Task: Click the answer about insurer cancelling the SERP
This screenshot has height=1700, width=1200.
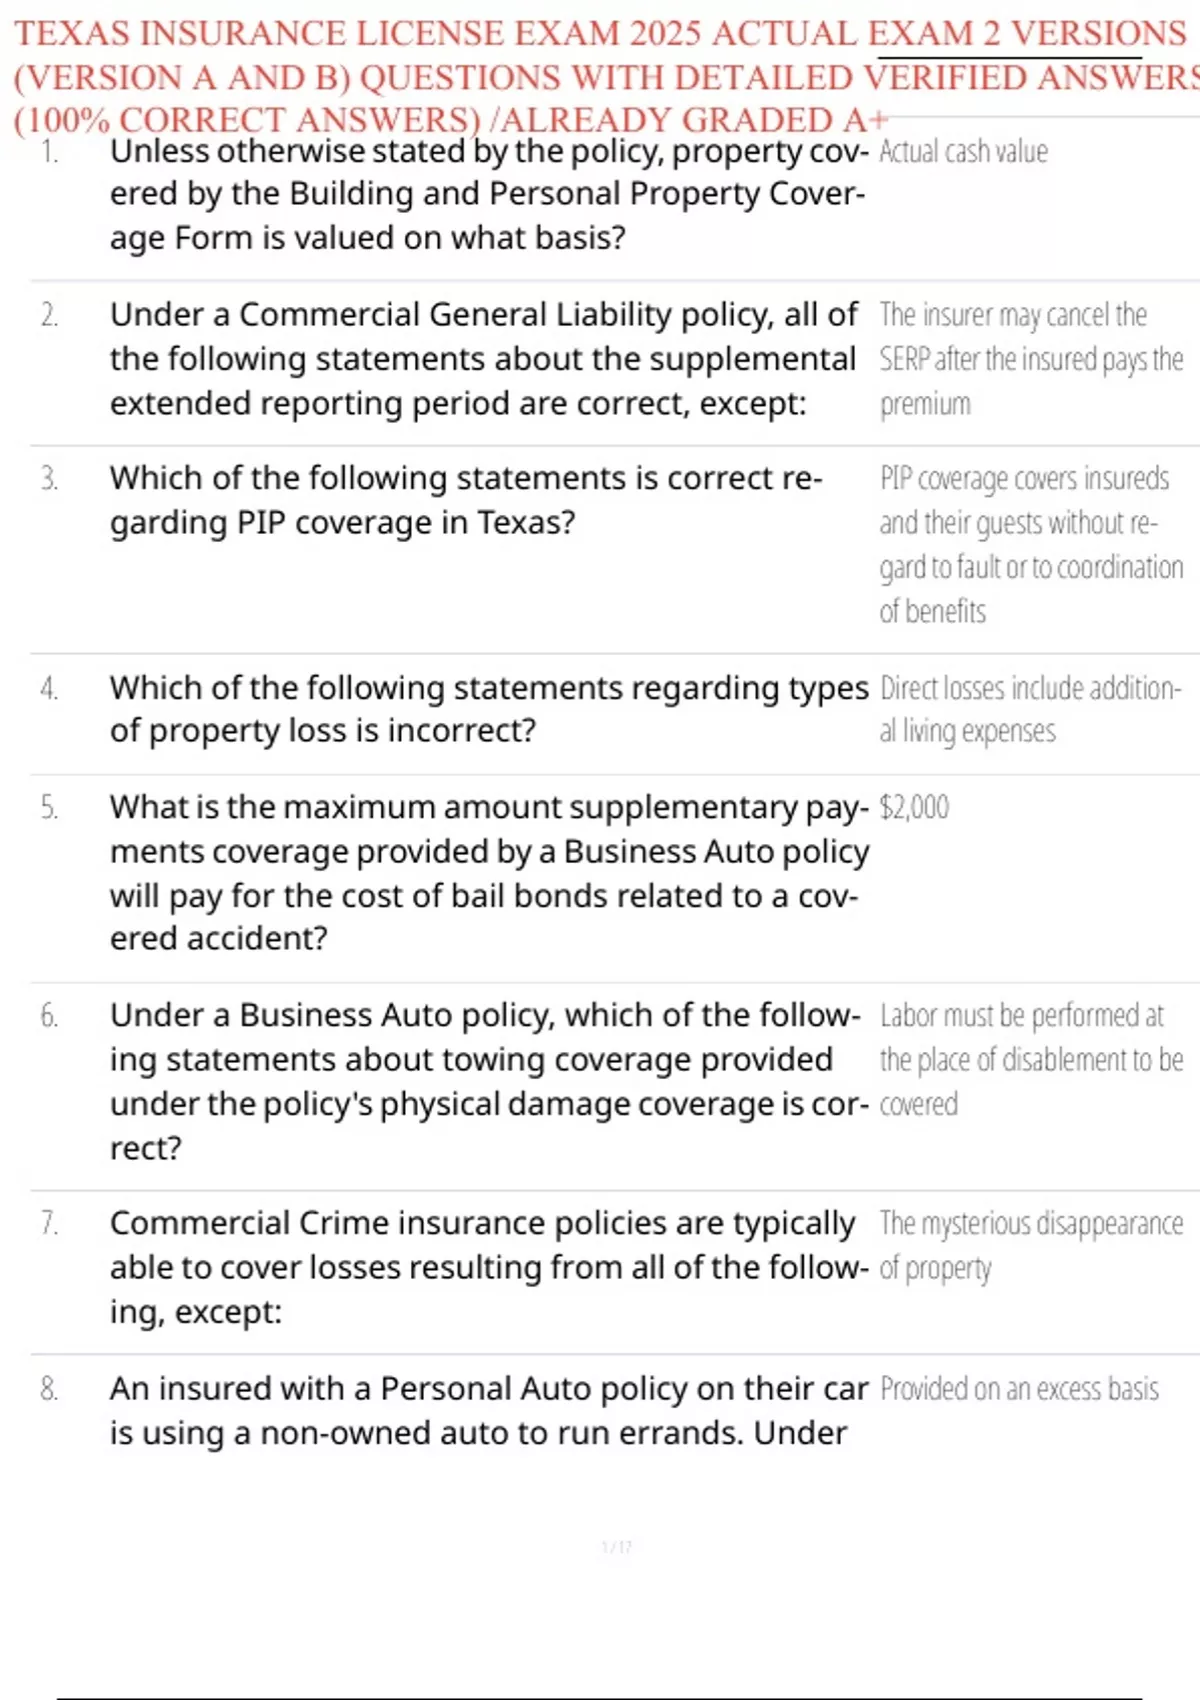Action: tap(1030, 359)
